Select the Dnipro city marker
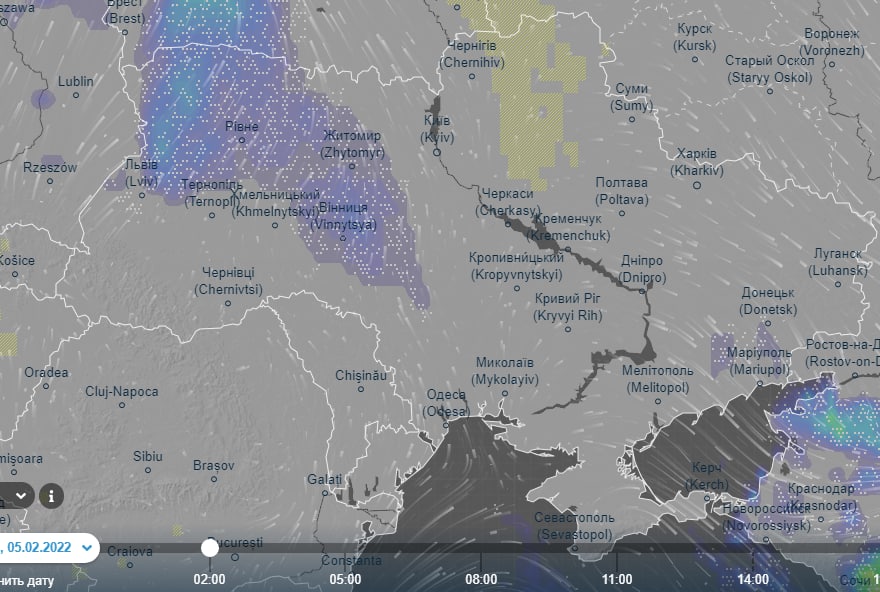 (641, 290)
